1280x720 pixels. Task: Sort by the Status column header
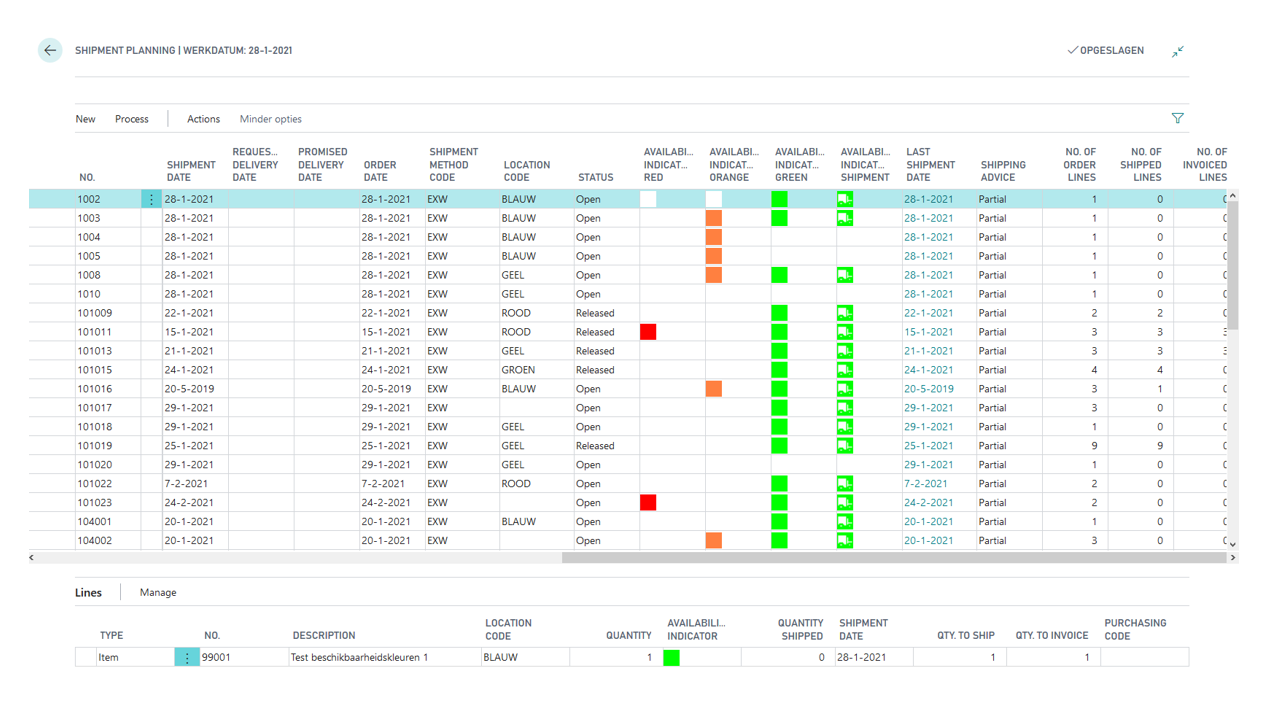(x=595, y=177)
